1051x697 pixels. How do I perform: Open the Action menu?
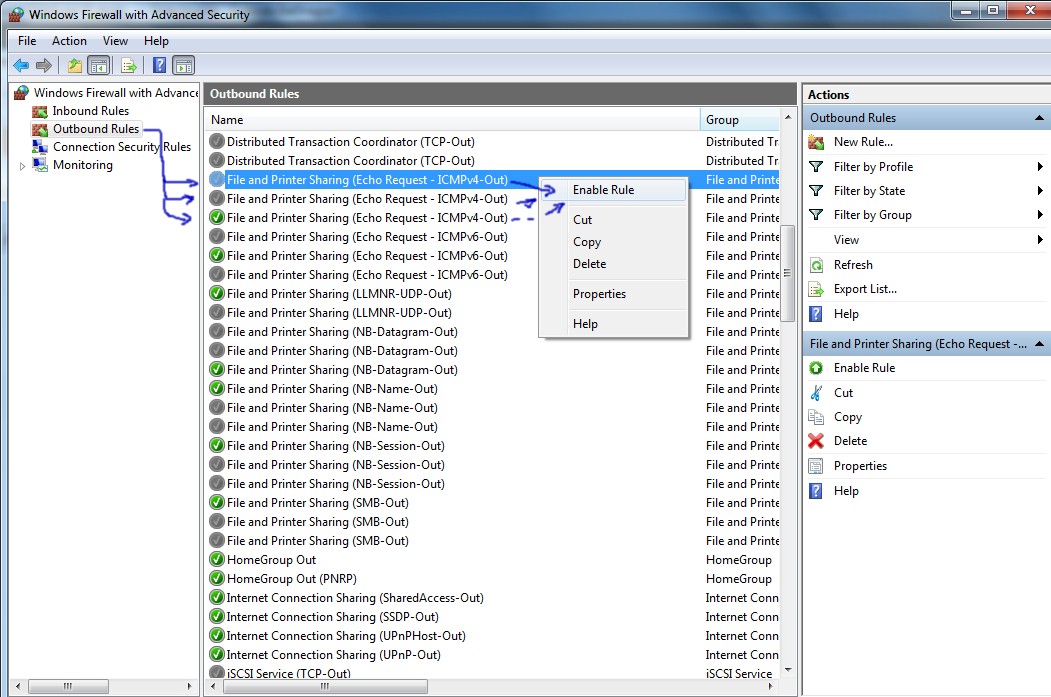[70, 41]
